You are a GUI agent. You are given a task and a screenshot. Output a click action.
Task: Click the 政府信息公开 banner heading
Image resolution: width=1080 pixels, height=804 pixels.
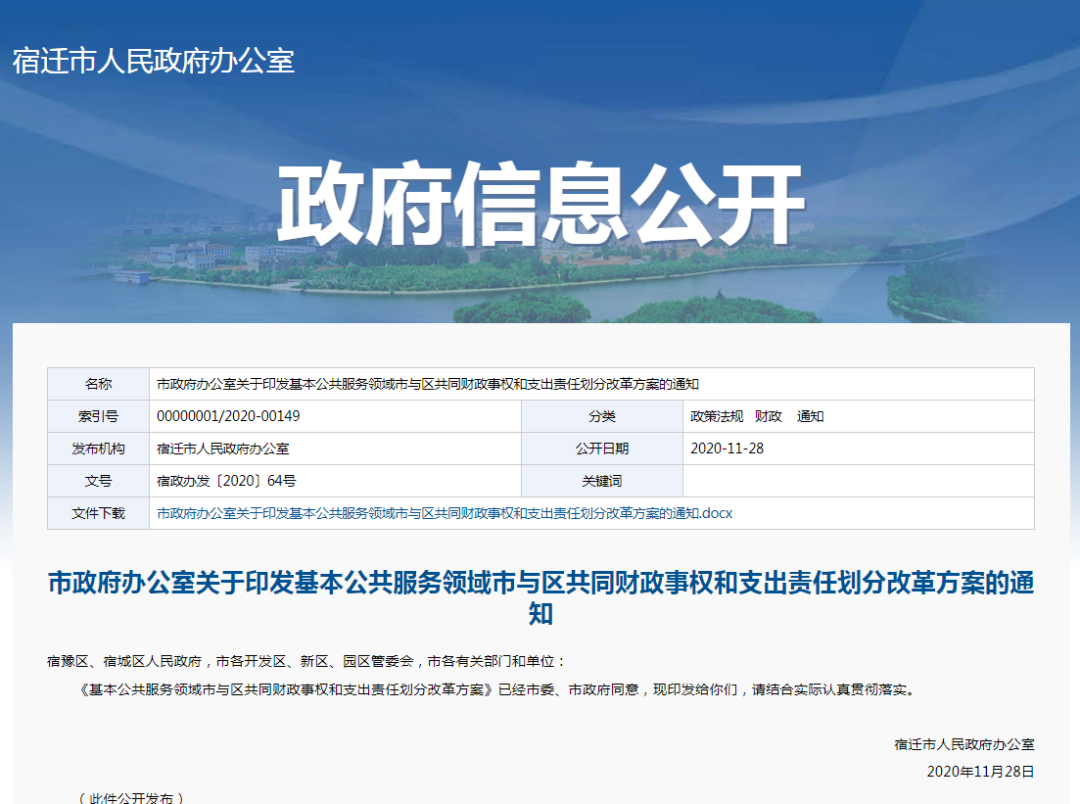[x=541, y=203]
